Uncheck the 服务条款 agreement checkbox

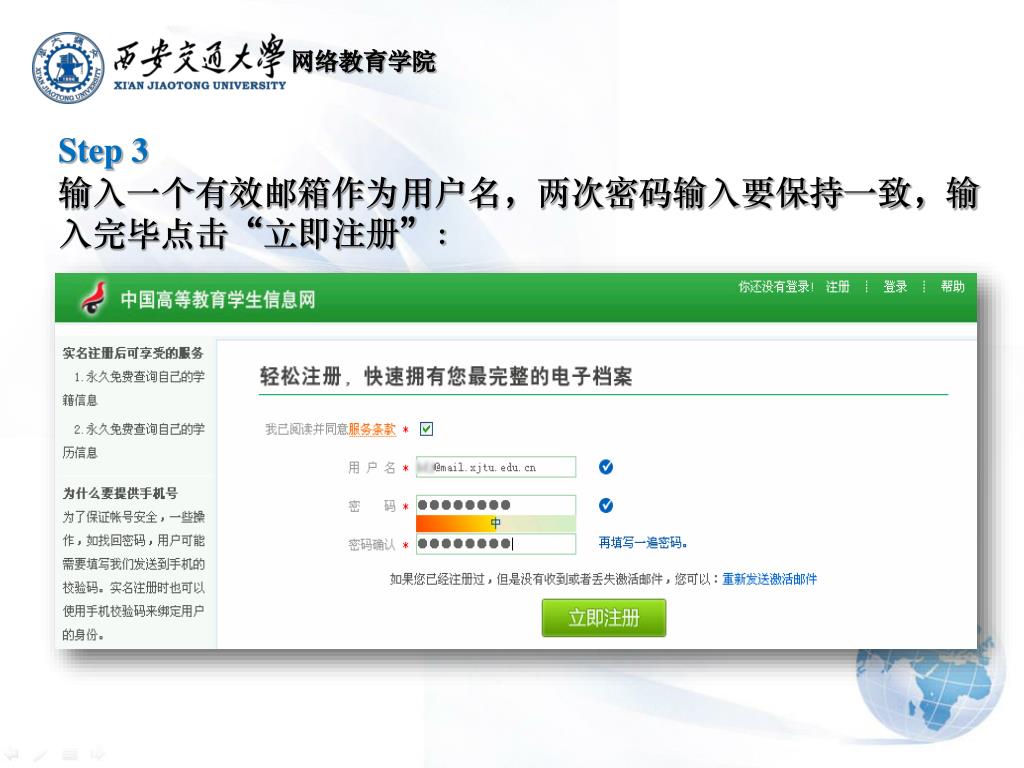(x=426, y=429)
